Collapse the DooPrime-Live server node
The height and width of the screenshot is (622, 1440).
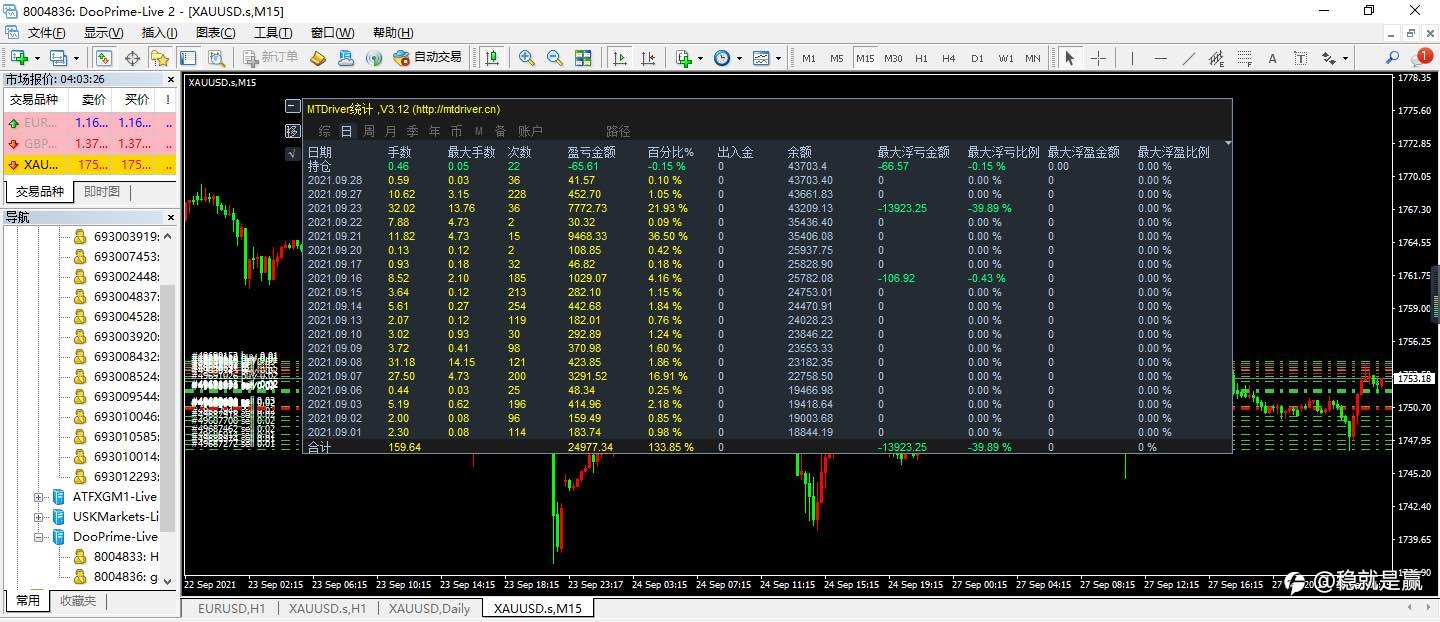pos(39,537)
